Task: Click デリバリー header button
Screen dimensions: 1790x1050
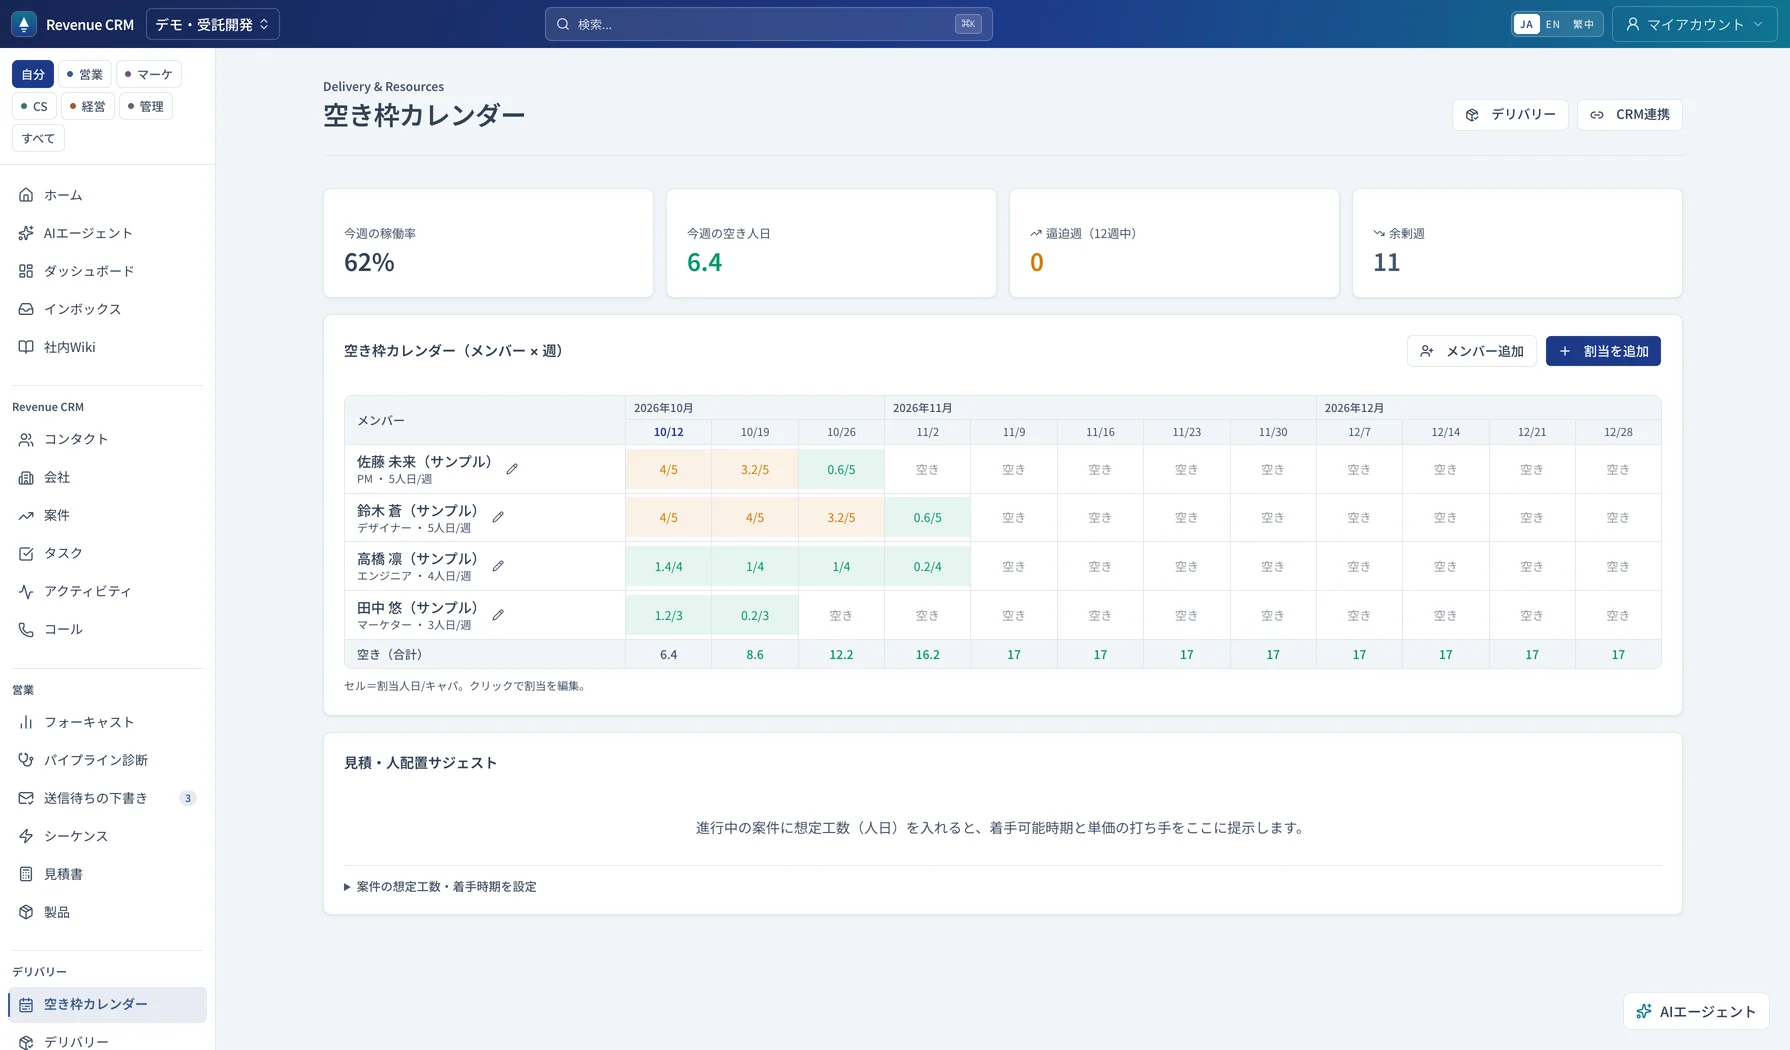Action: point(1510,115)
